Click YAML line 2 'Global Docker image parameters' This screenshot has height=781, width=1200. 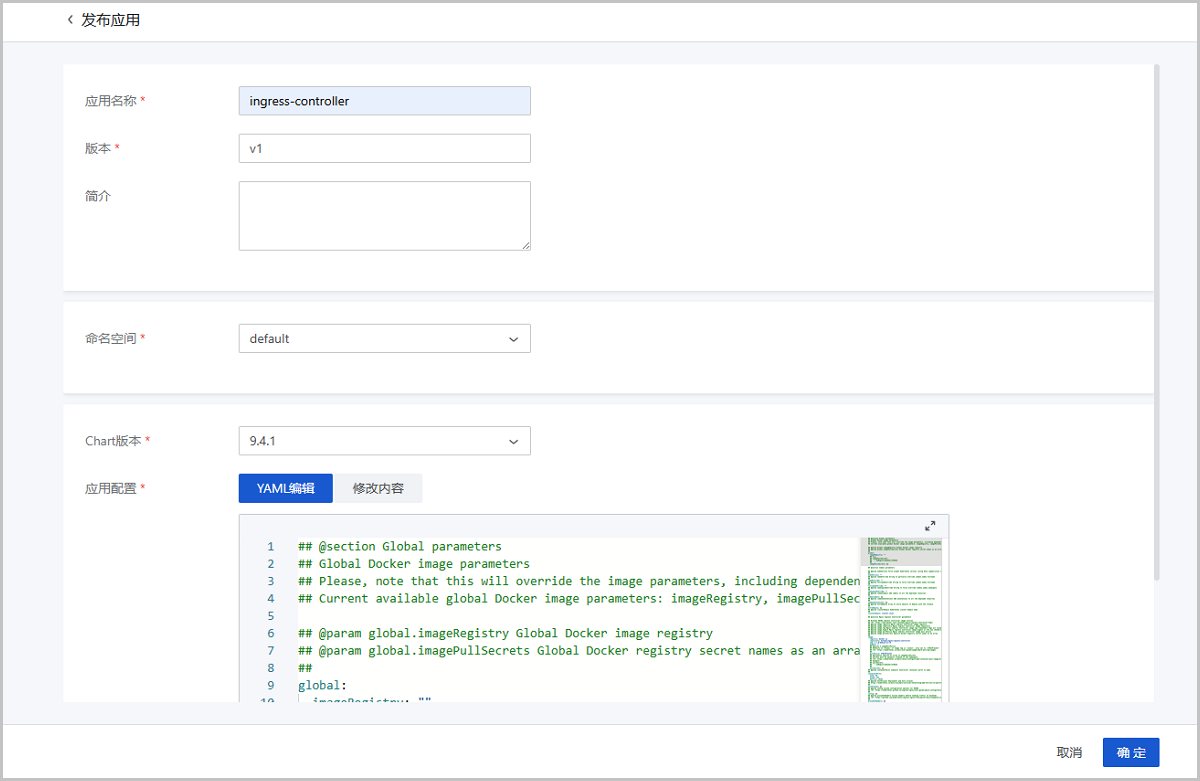click(414, 563)
